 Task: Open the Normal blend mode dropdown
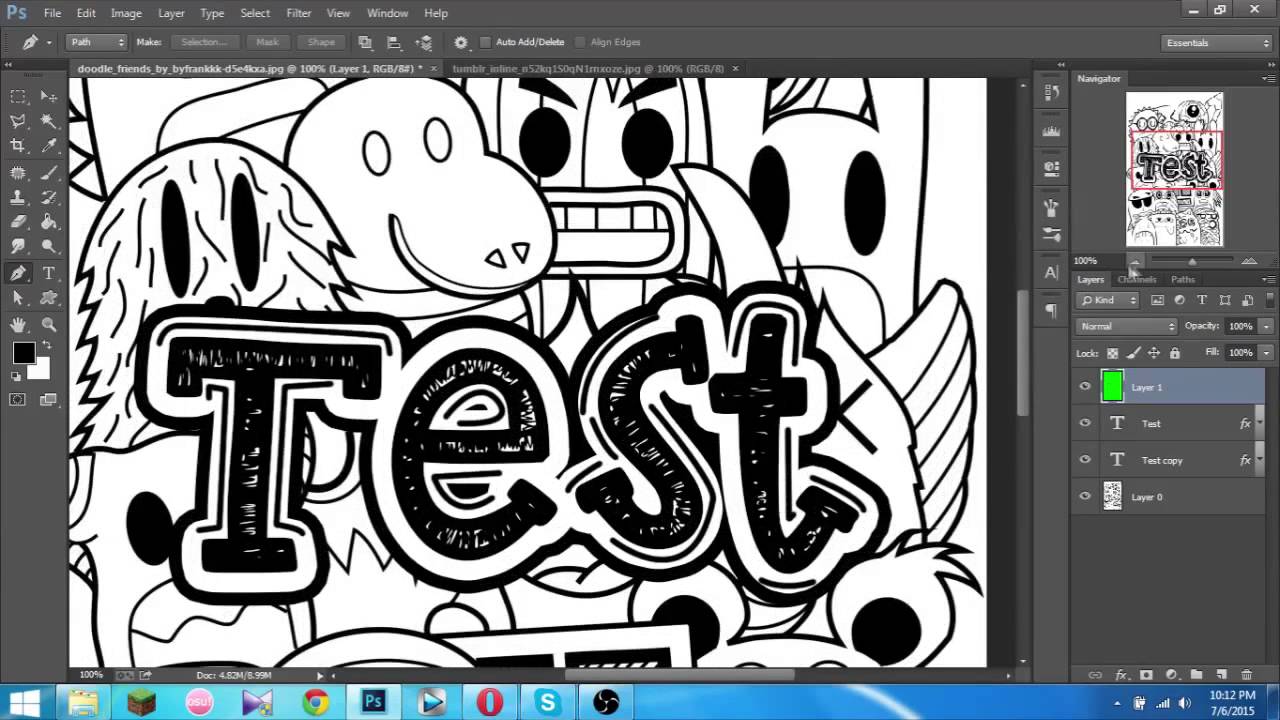coord(1127,326)
